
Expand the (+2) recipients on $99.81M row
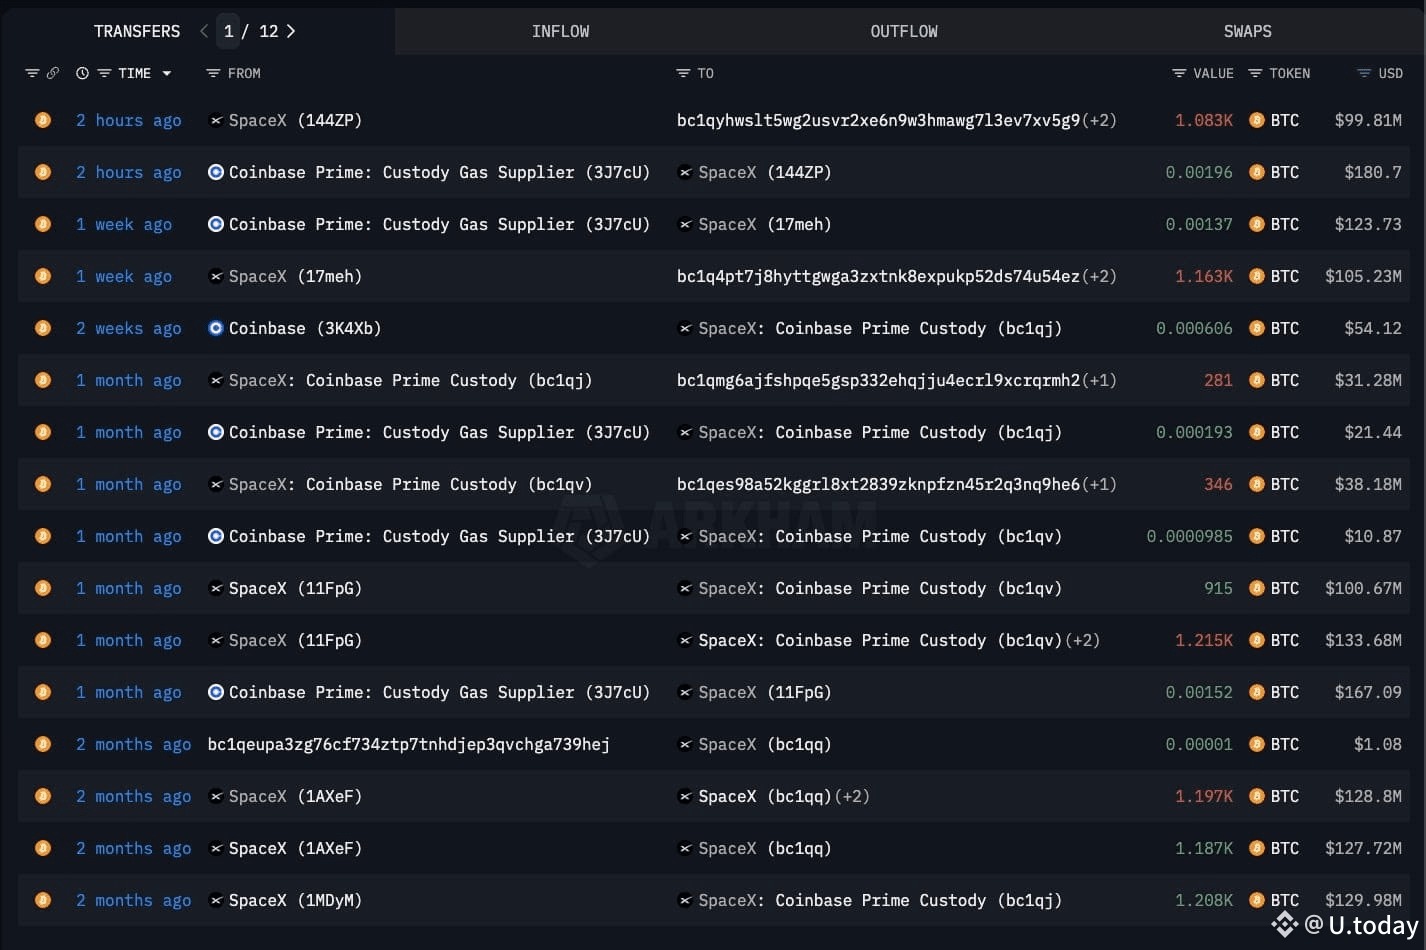[1099, 120]
